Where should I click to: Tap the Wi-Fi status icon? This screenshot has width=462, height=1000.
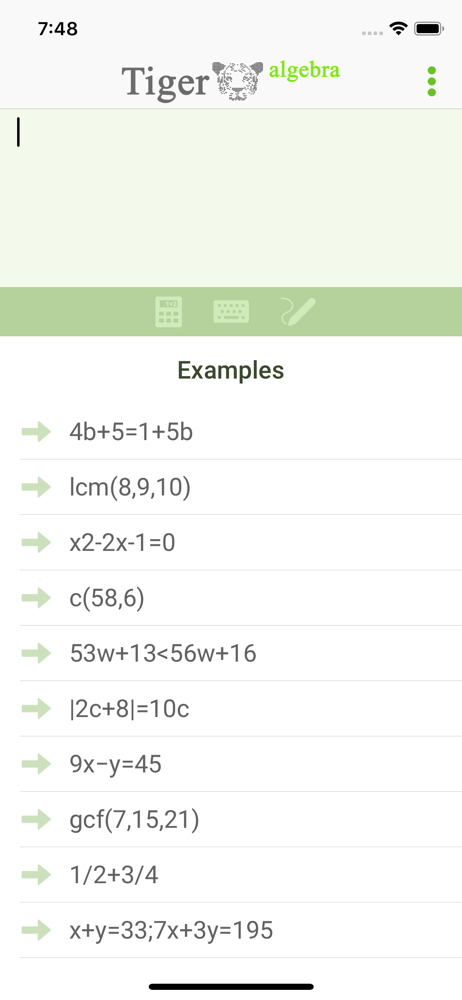point(399,29)
